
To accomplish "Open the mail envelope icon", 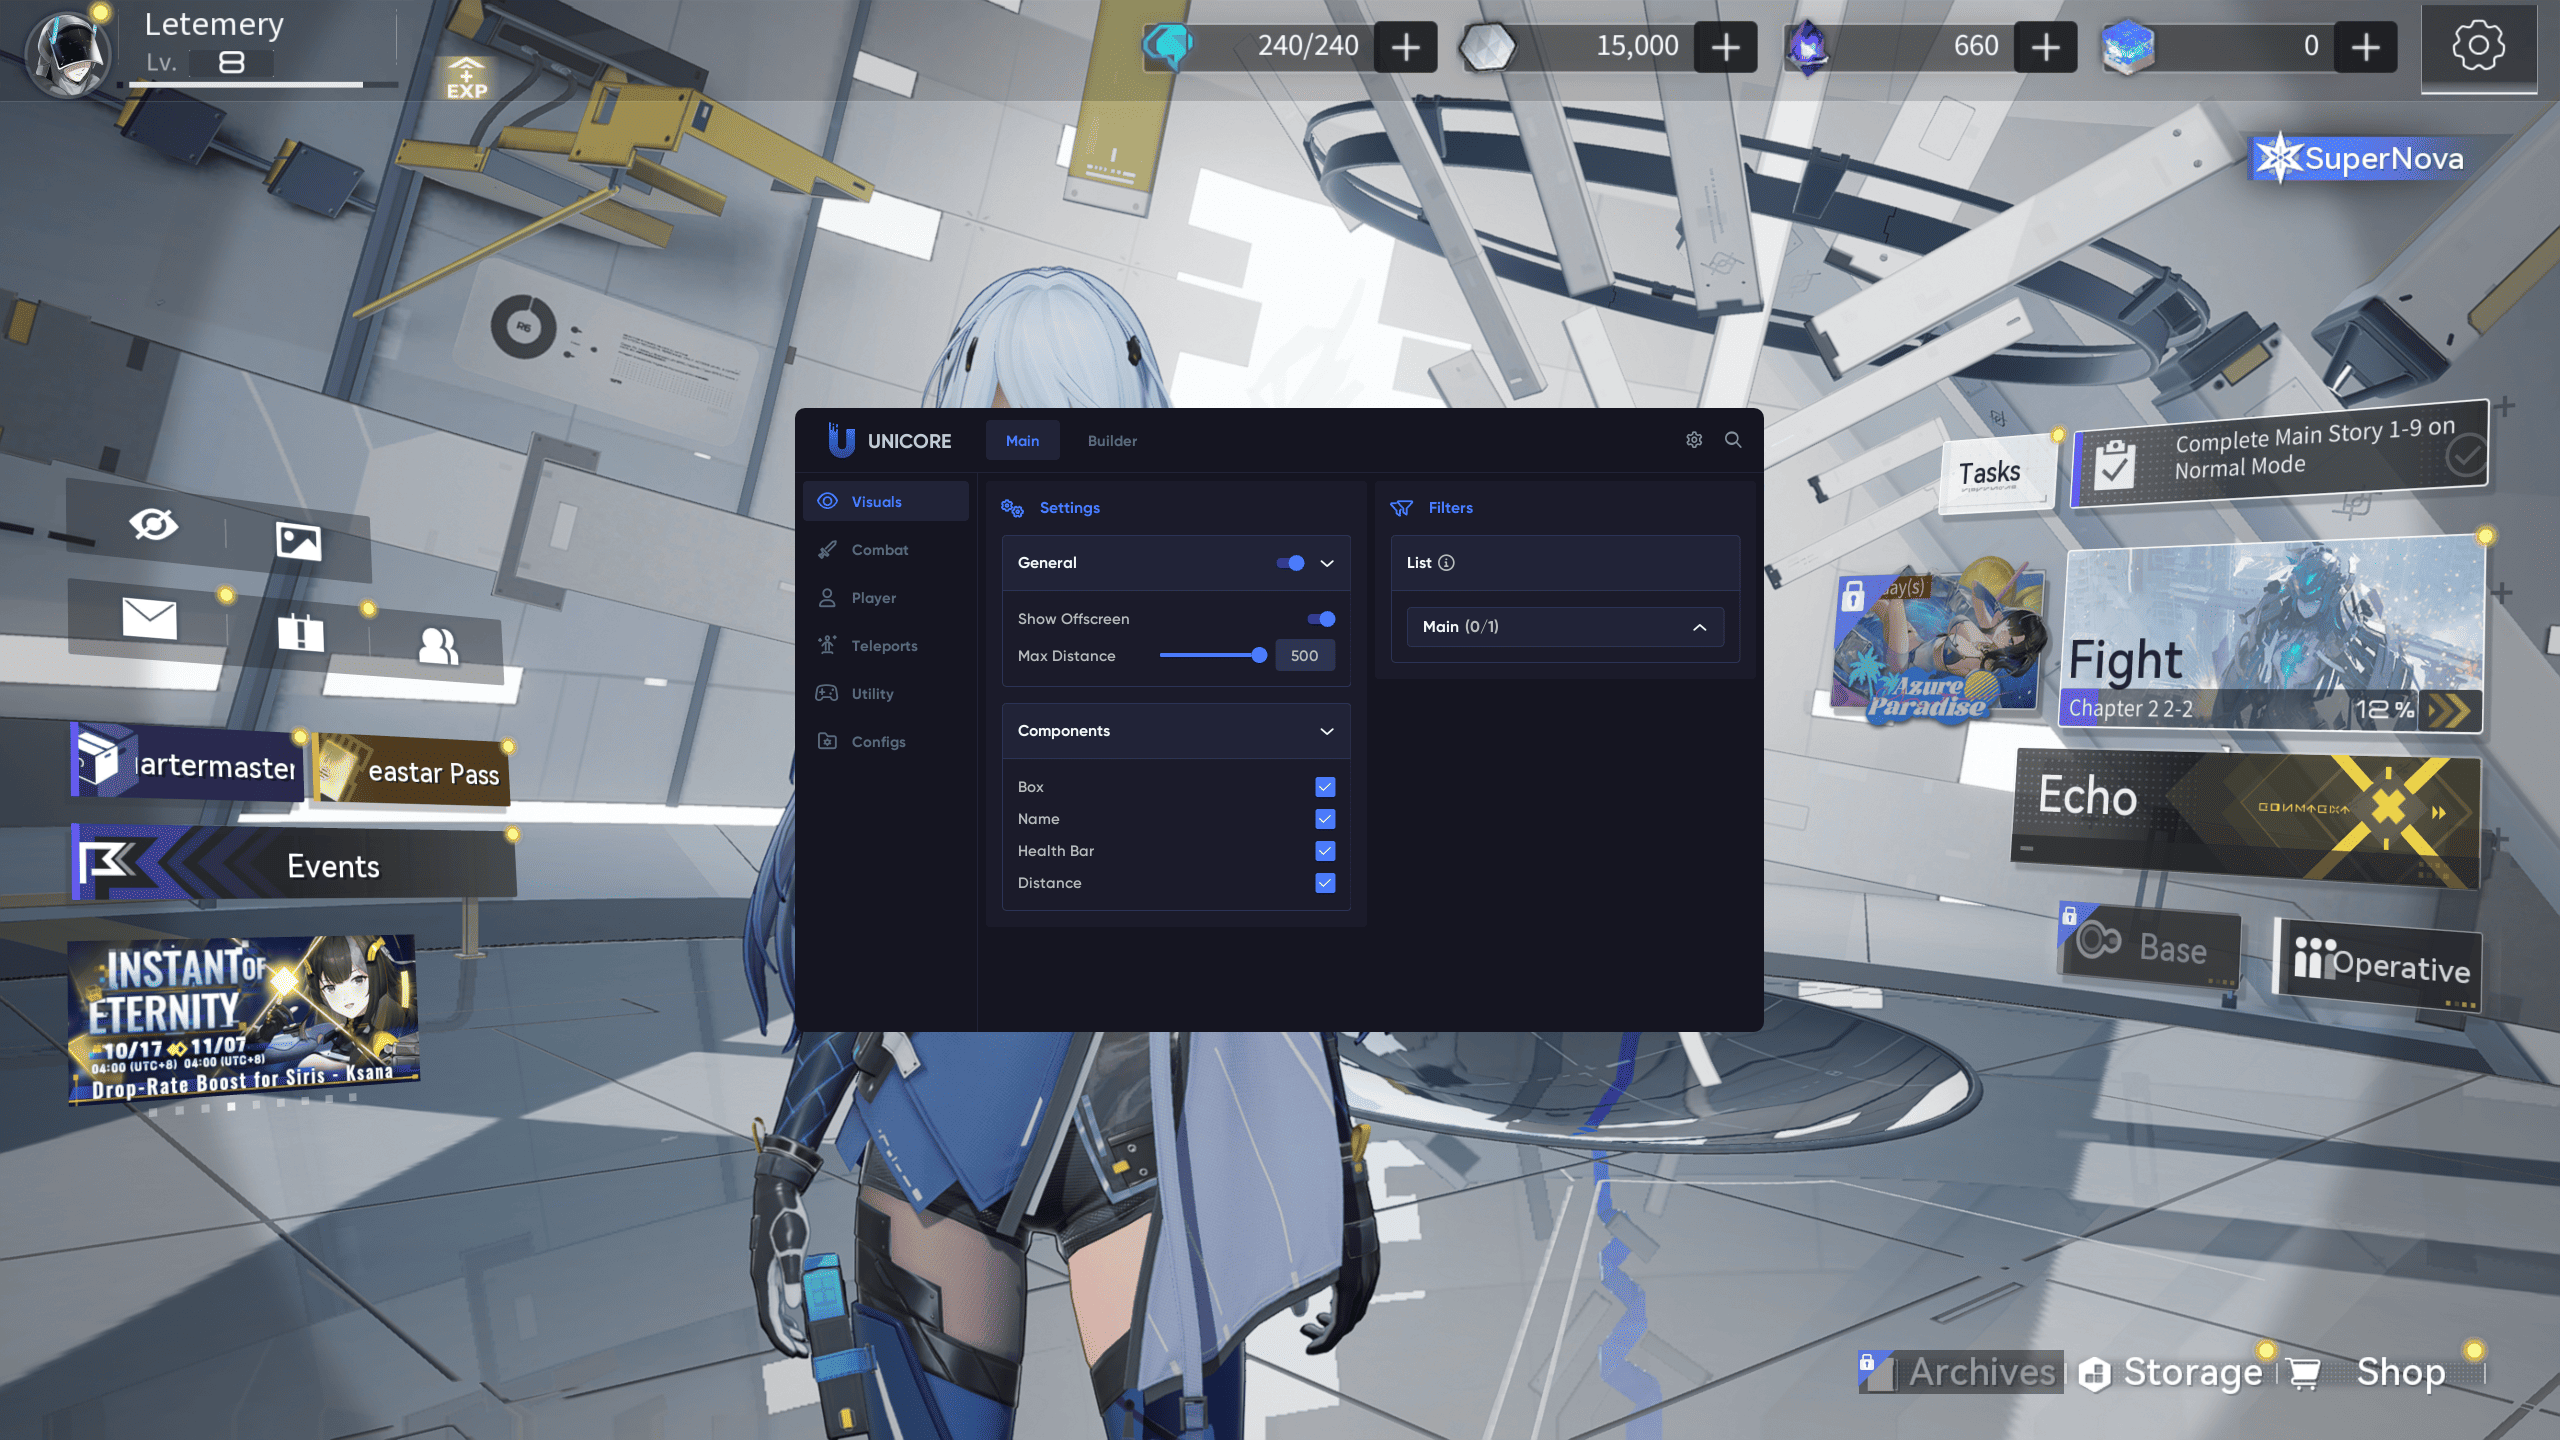I will [149, 618].
